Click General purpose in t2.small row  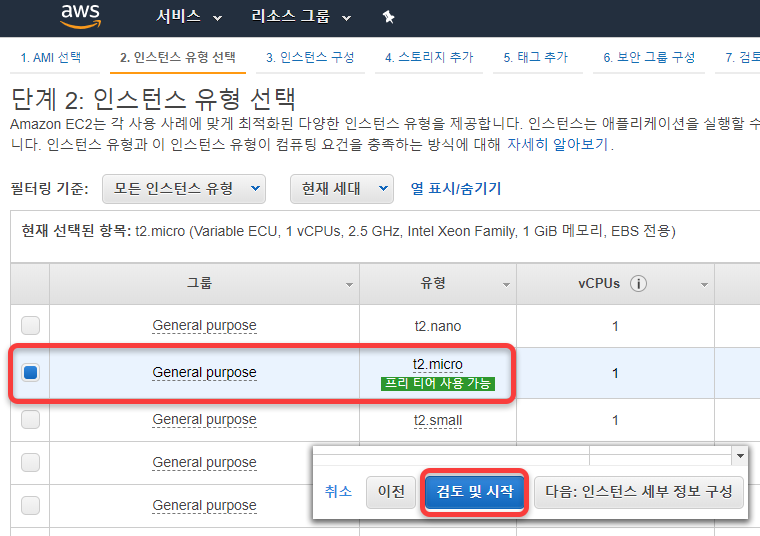(x=204, y=419)
